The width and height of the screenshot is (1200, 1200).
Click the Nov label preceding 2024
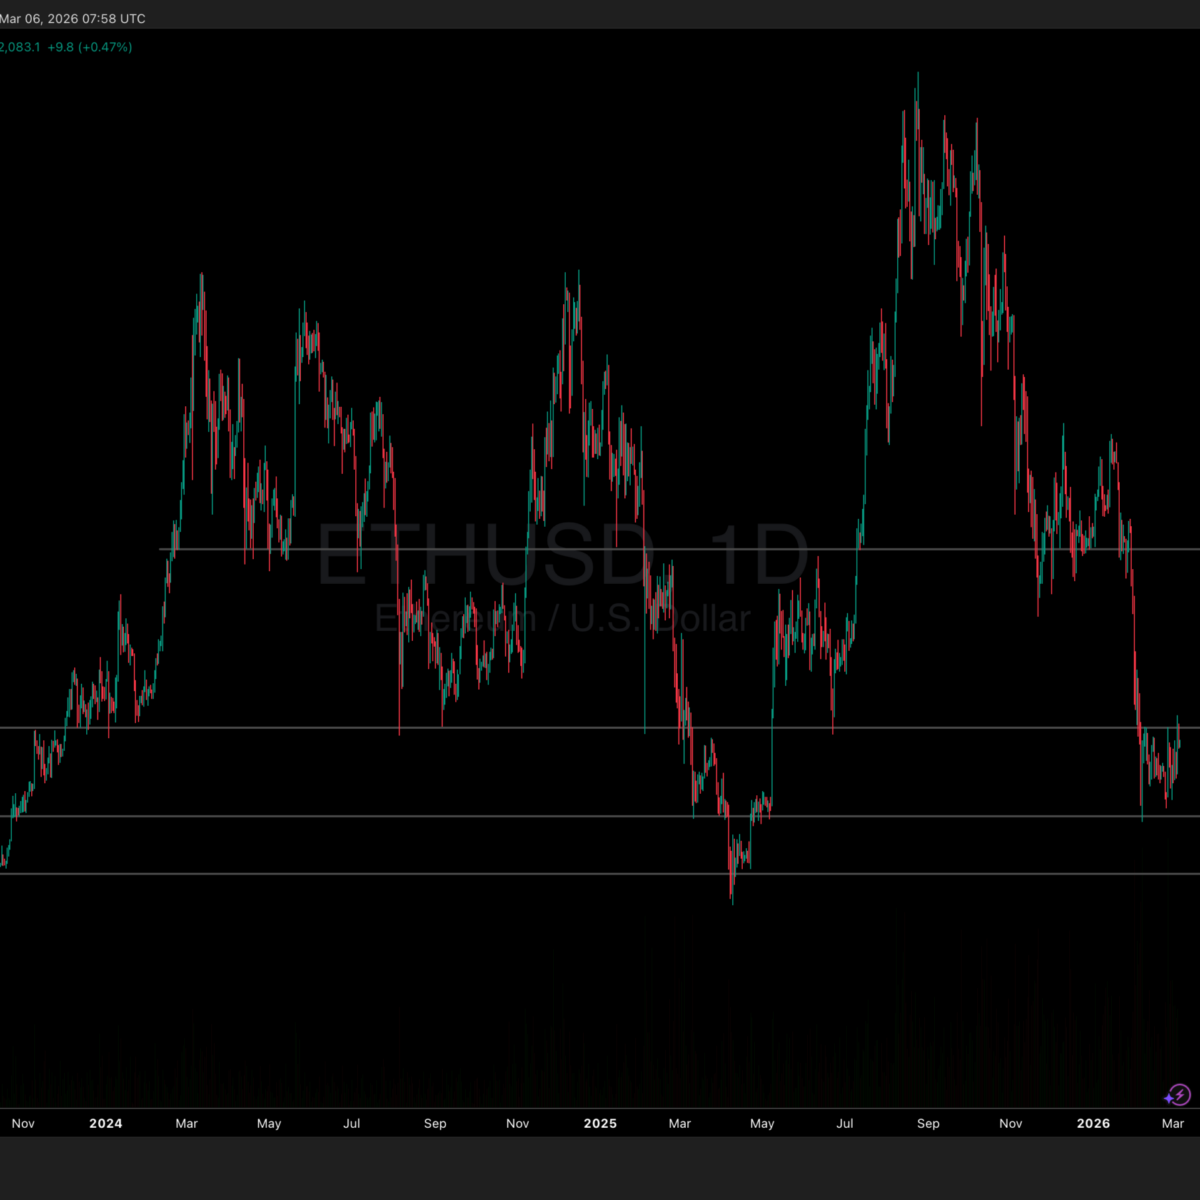pos(23,1123)
